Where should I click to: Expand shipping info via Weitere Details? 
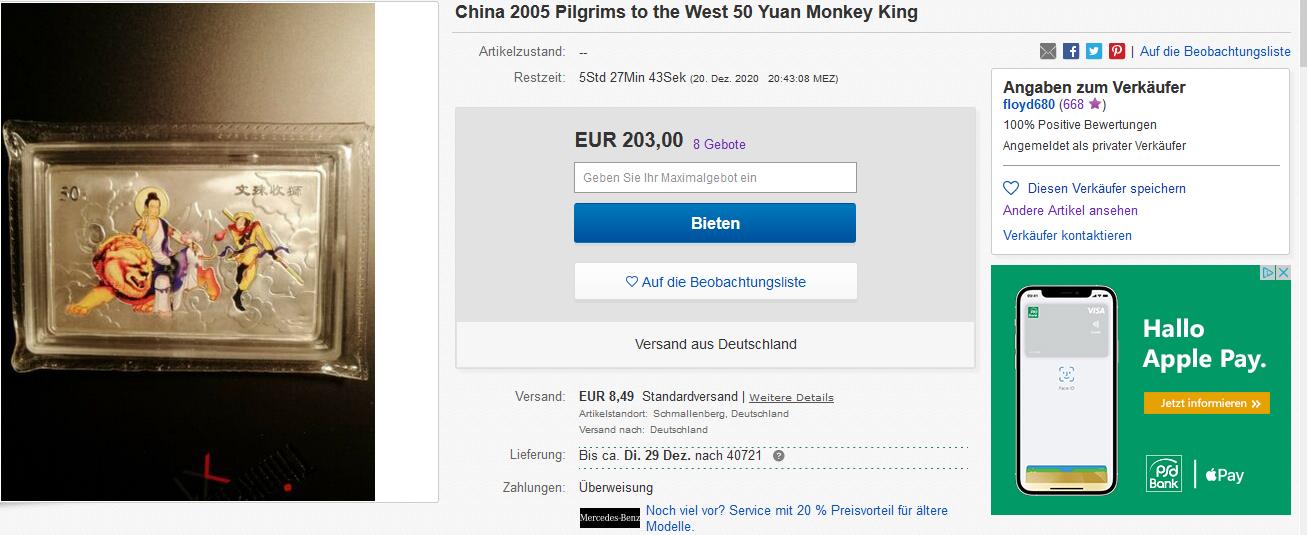click(791, 397)
